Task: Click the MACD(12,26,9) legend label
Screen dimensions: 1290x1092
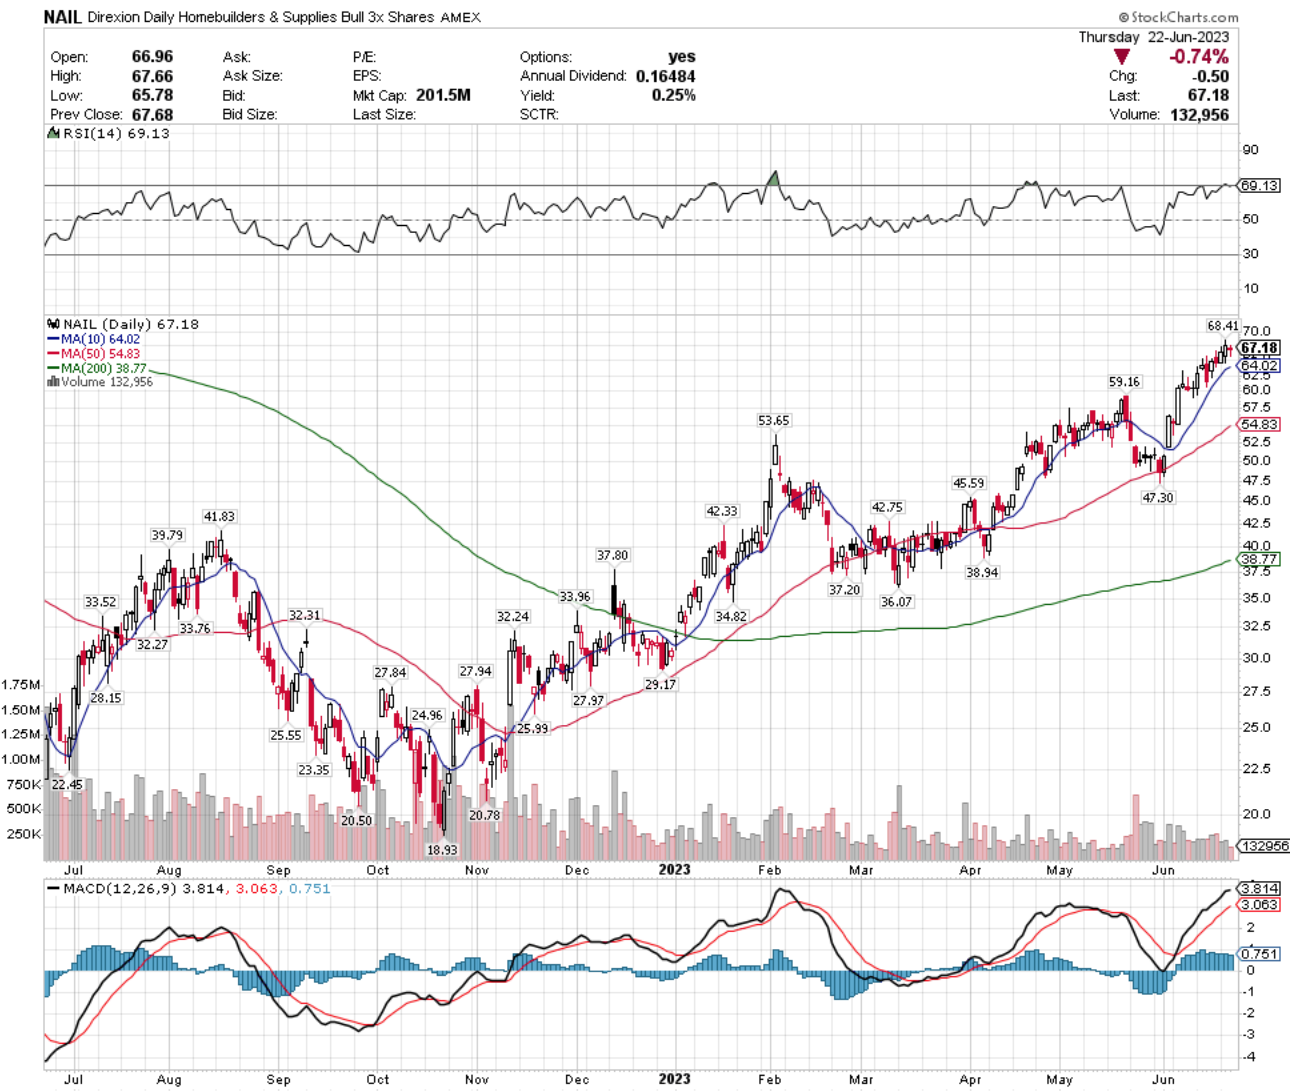Action: [x=119, y=888]
